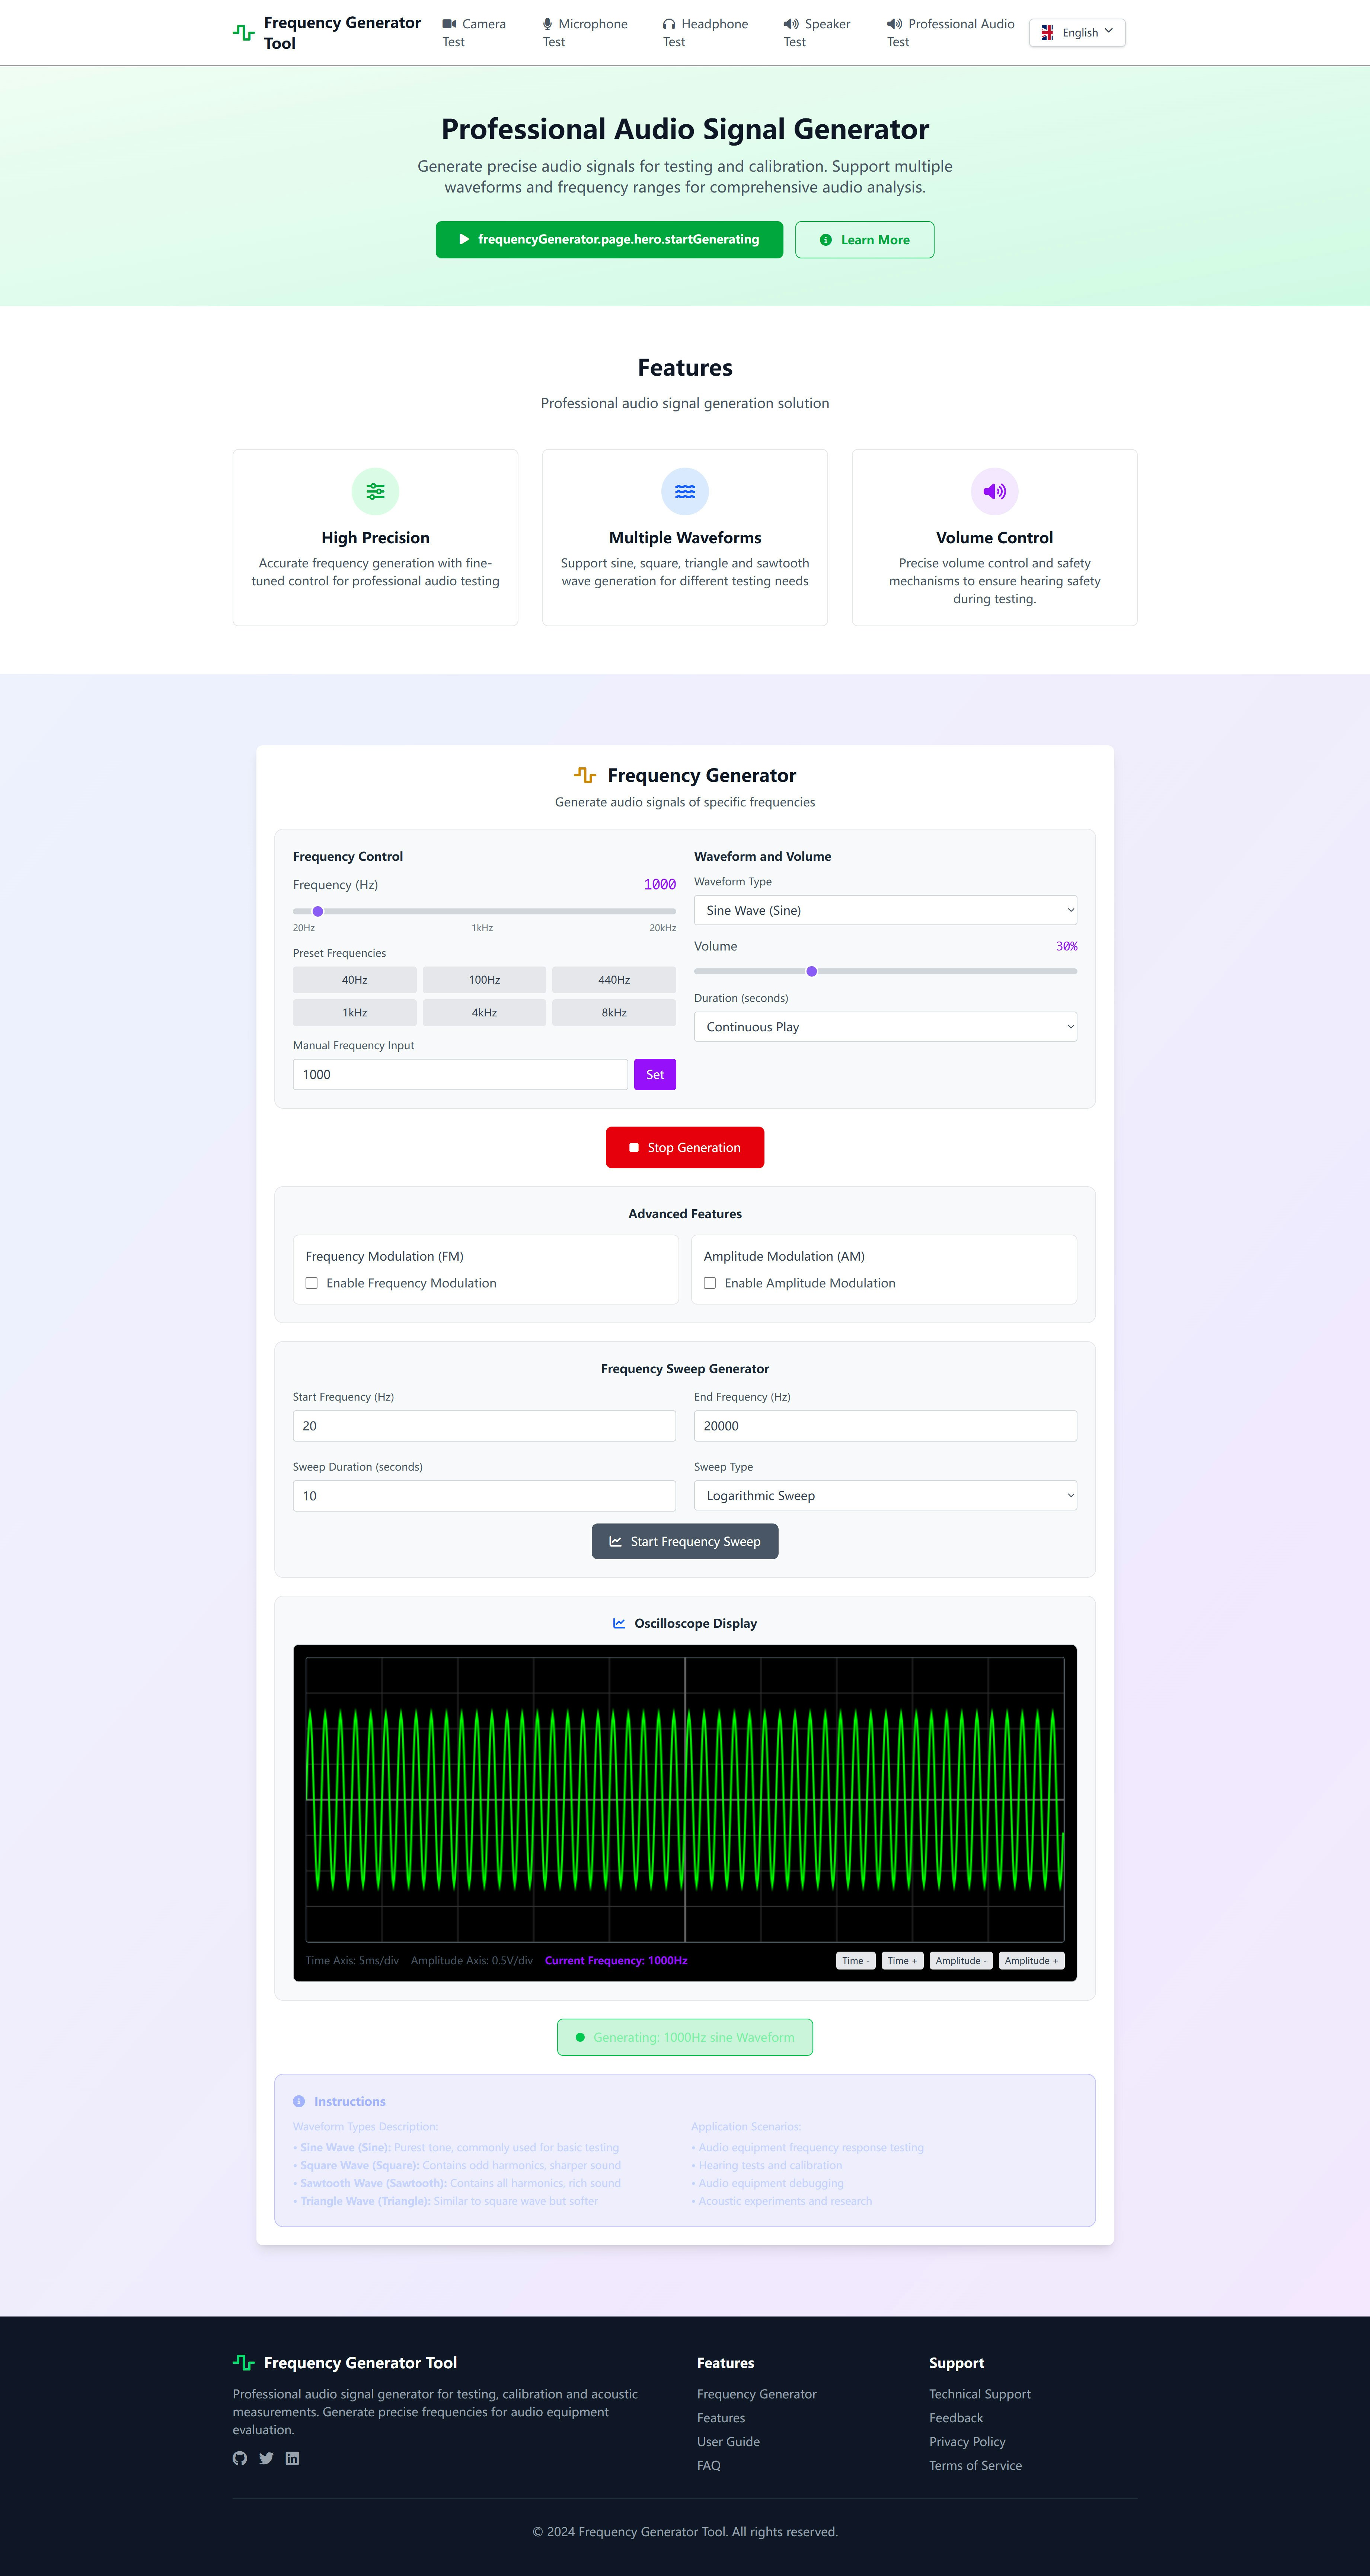
Task: Enable Frequency Modulation checkbox
Action: click(x=312, y=1283)
